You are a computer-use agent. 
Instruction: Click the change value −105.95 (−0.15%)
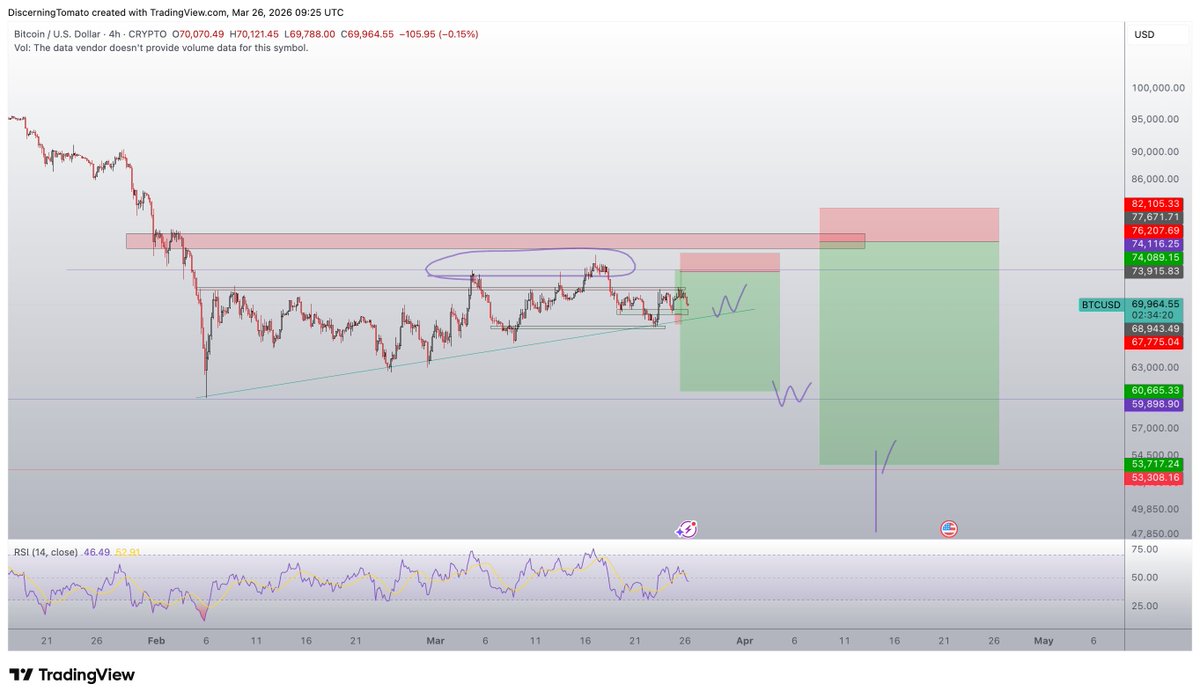click(440, 34)
